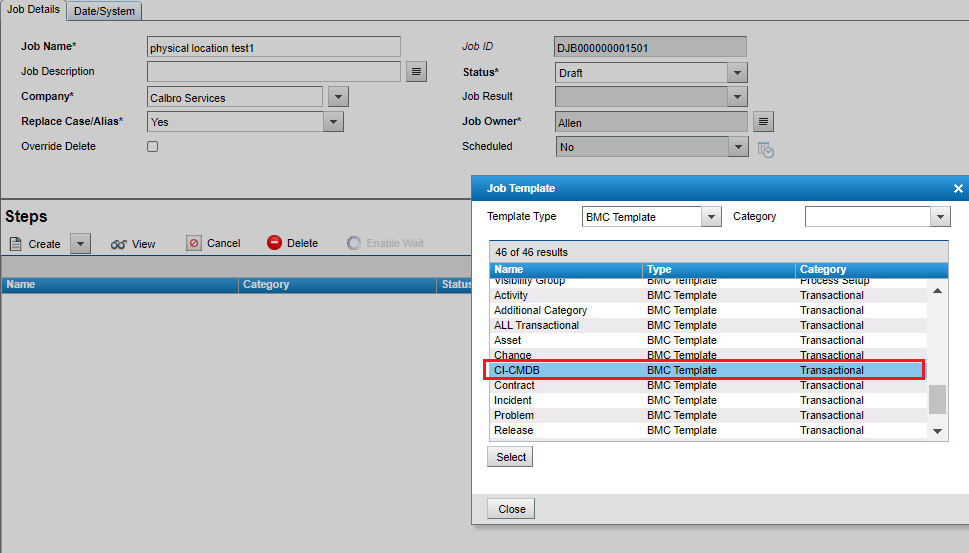
Task: Select the CI-CMDB template row
Action: [x=708, y=370]
